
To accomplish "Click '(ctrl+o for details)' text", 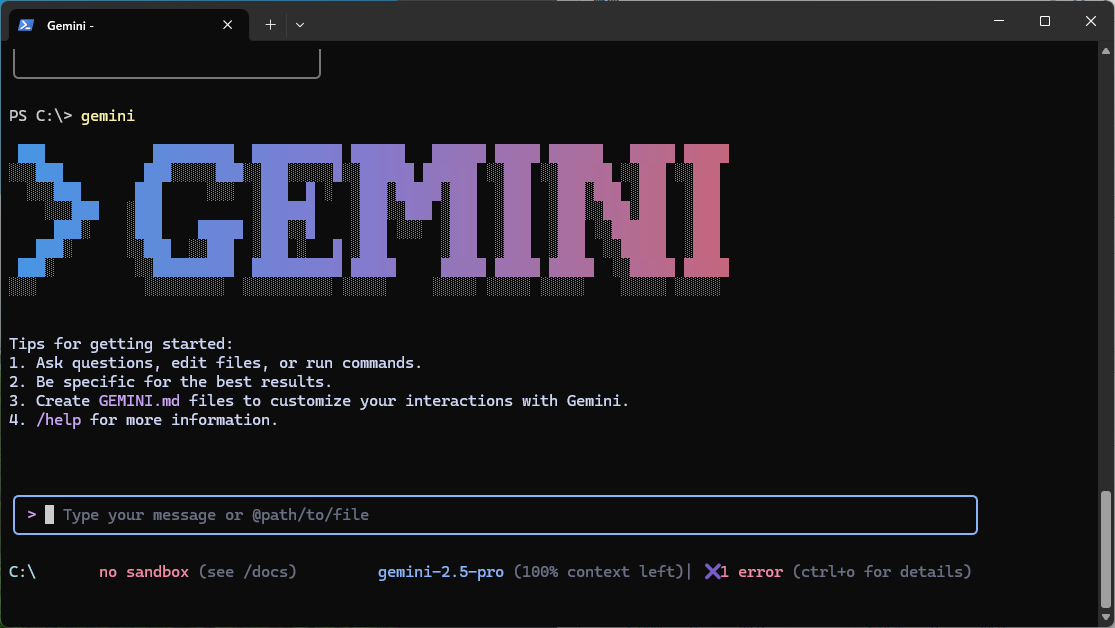I will 882,572.
